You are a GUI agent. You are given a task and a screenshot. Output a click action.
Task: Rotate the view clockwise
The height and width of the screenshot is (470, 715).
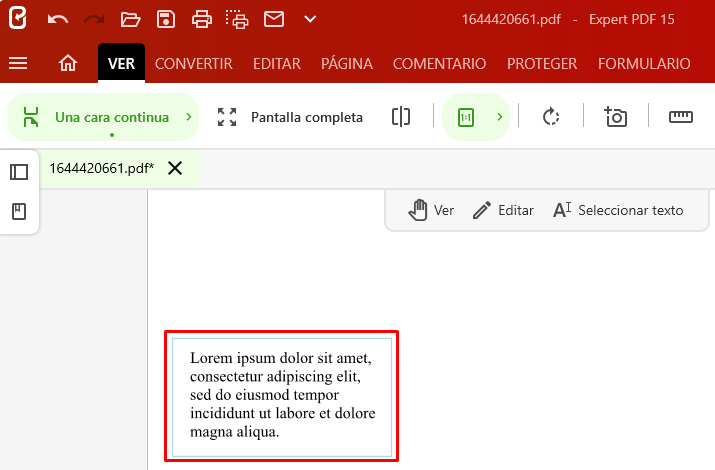pyautogui.click(x=551, y=117)
